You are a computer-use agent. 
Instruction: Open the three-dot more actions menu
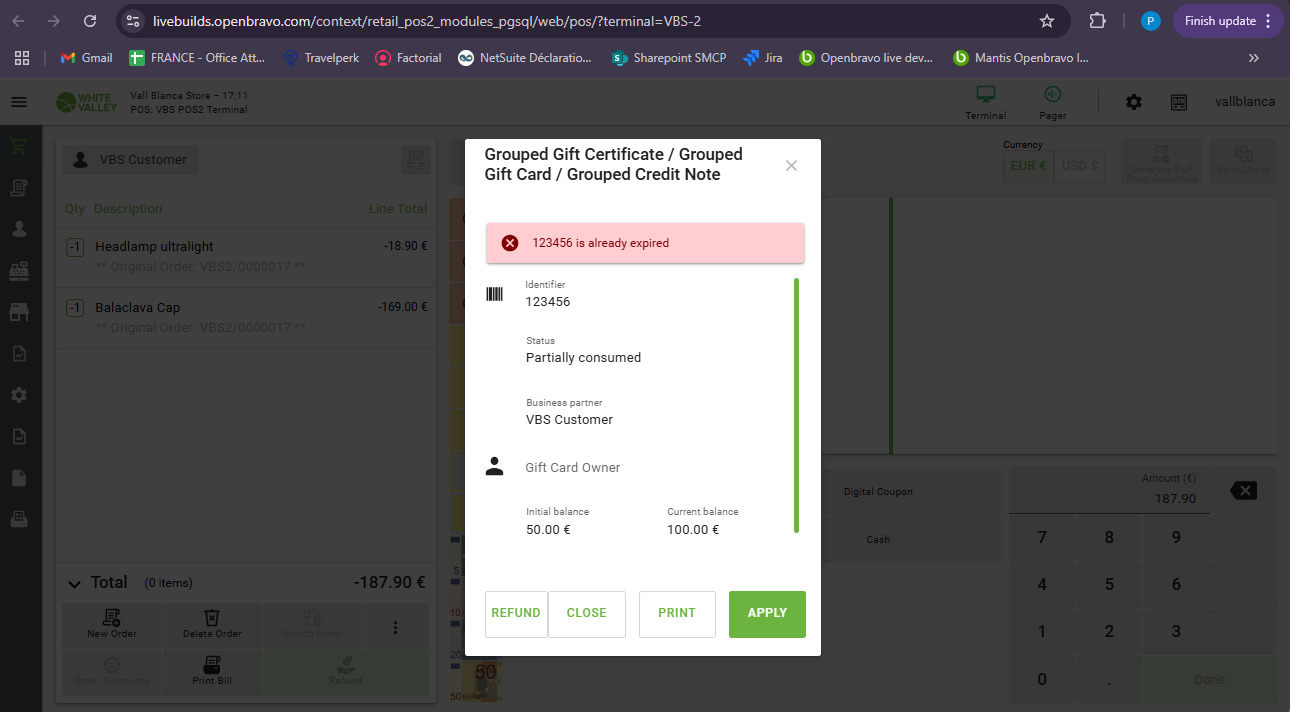click(395, 627)
